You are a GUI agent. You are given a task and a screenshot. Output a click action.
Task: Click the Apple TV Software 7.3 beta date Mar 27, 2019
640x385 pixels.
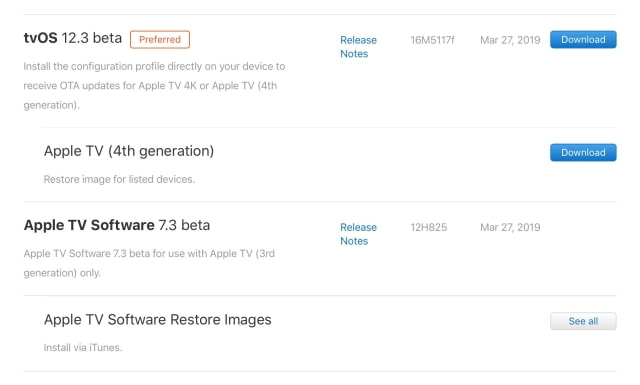click(x=510, y=227)
